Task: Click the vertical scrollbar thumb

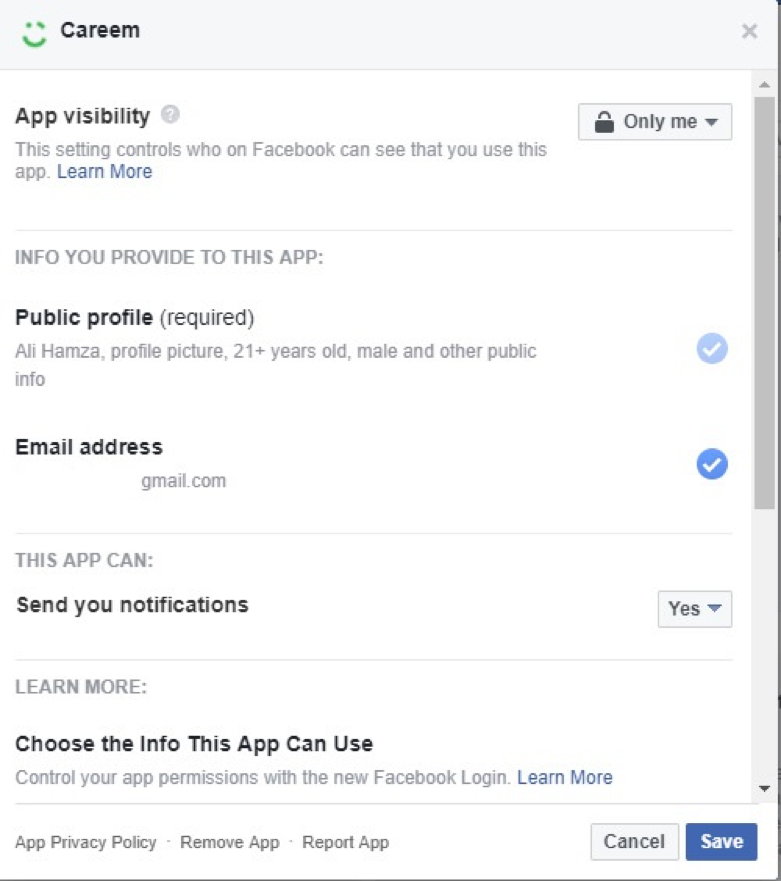Action: click(765, 300)
